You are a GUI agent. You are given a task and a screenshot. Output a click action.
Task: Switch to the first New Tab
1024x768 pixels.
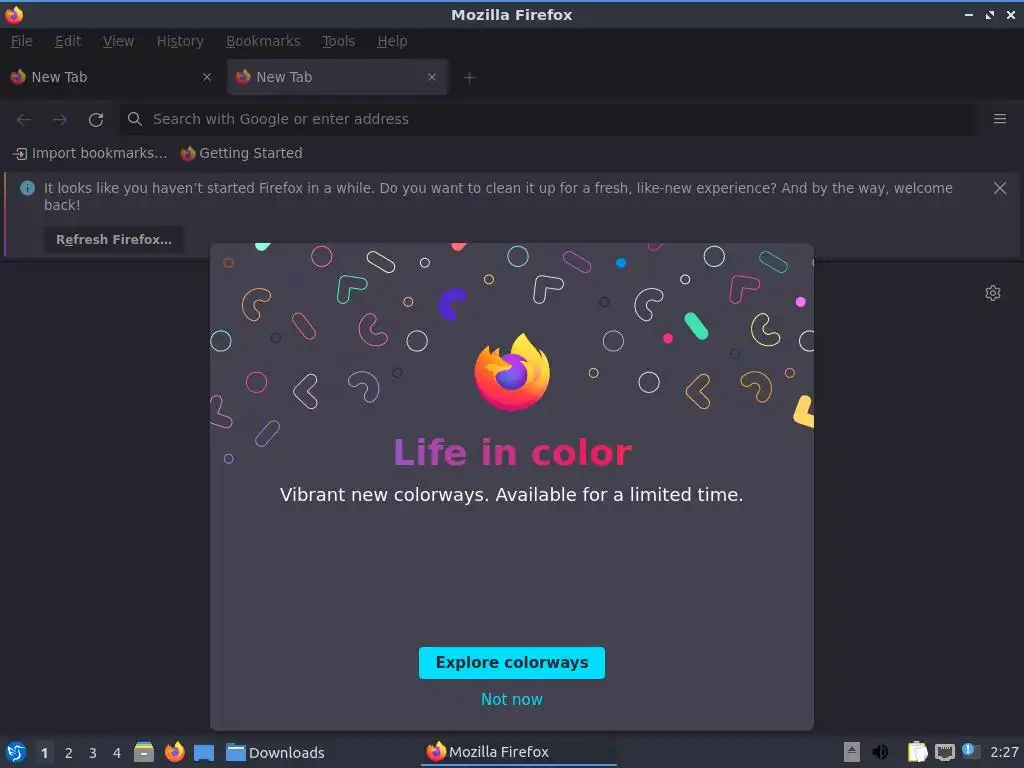click(x=111, y=77)
